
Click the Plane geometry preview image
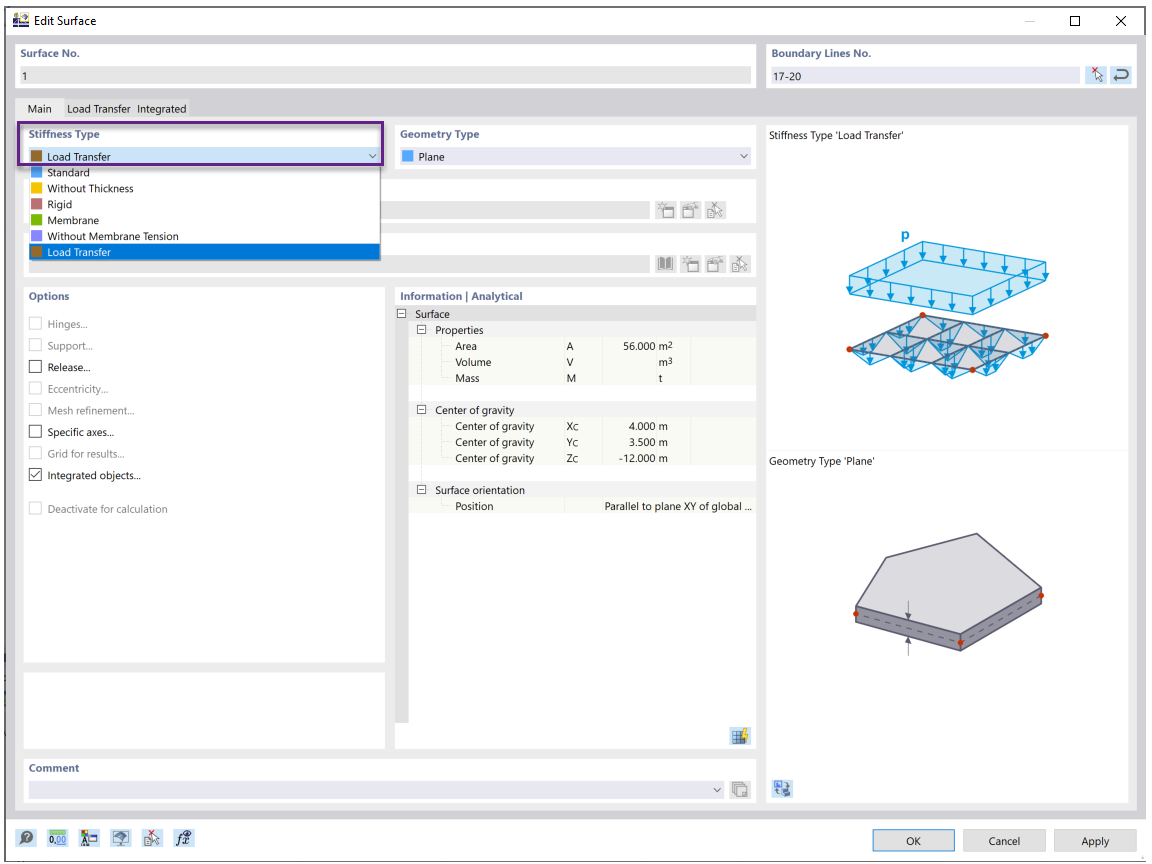point(948,594)
